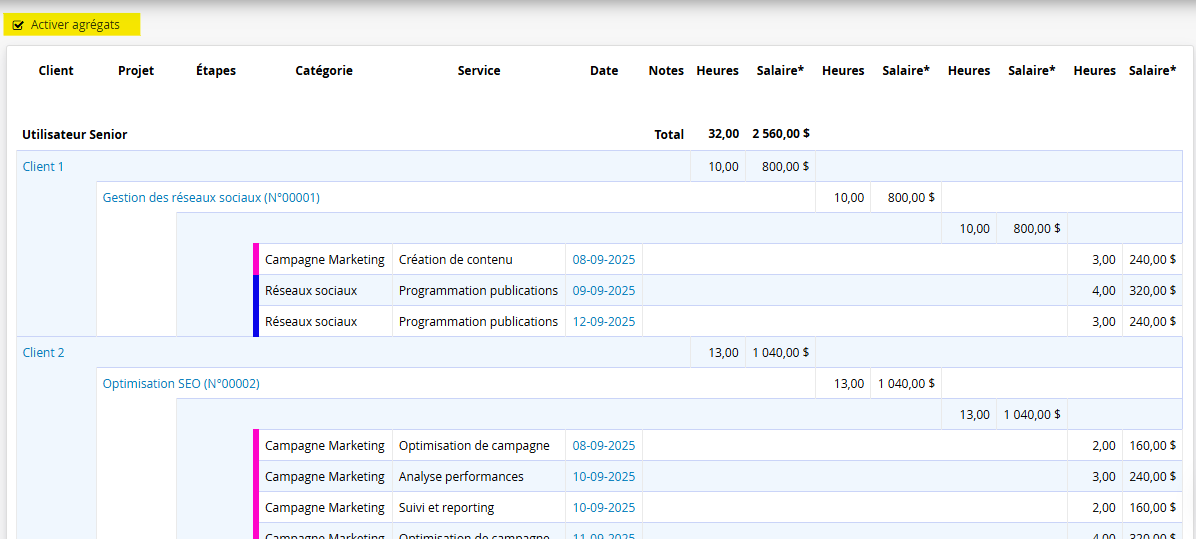Screen dimensions: 1196x539
Task: Click the 09-09-2025 date link
Action: click(603, 291)
